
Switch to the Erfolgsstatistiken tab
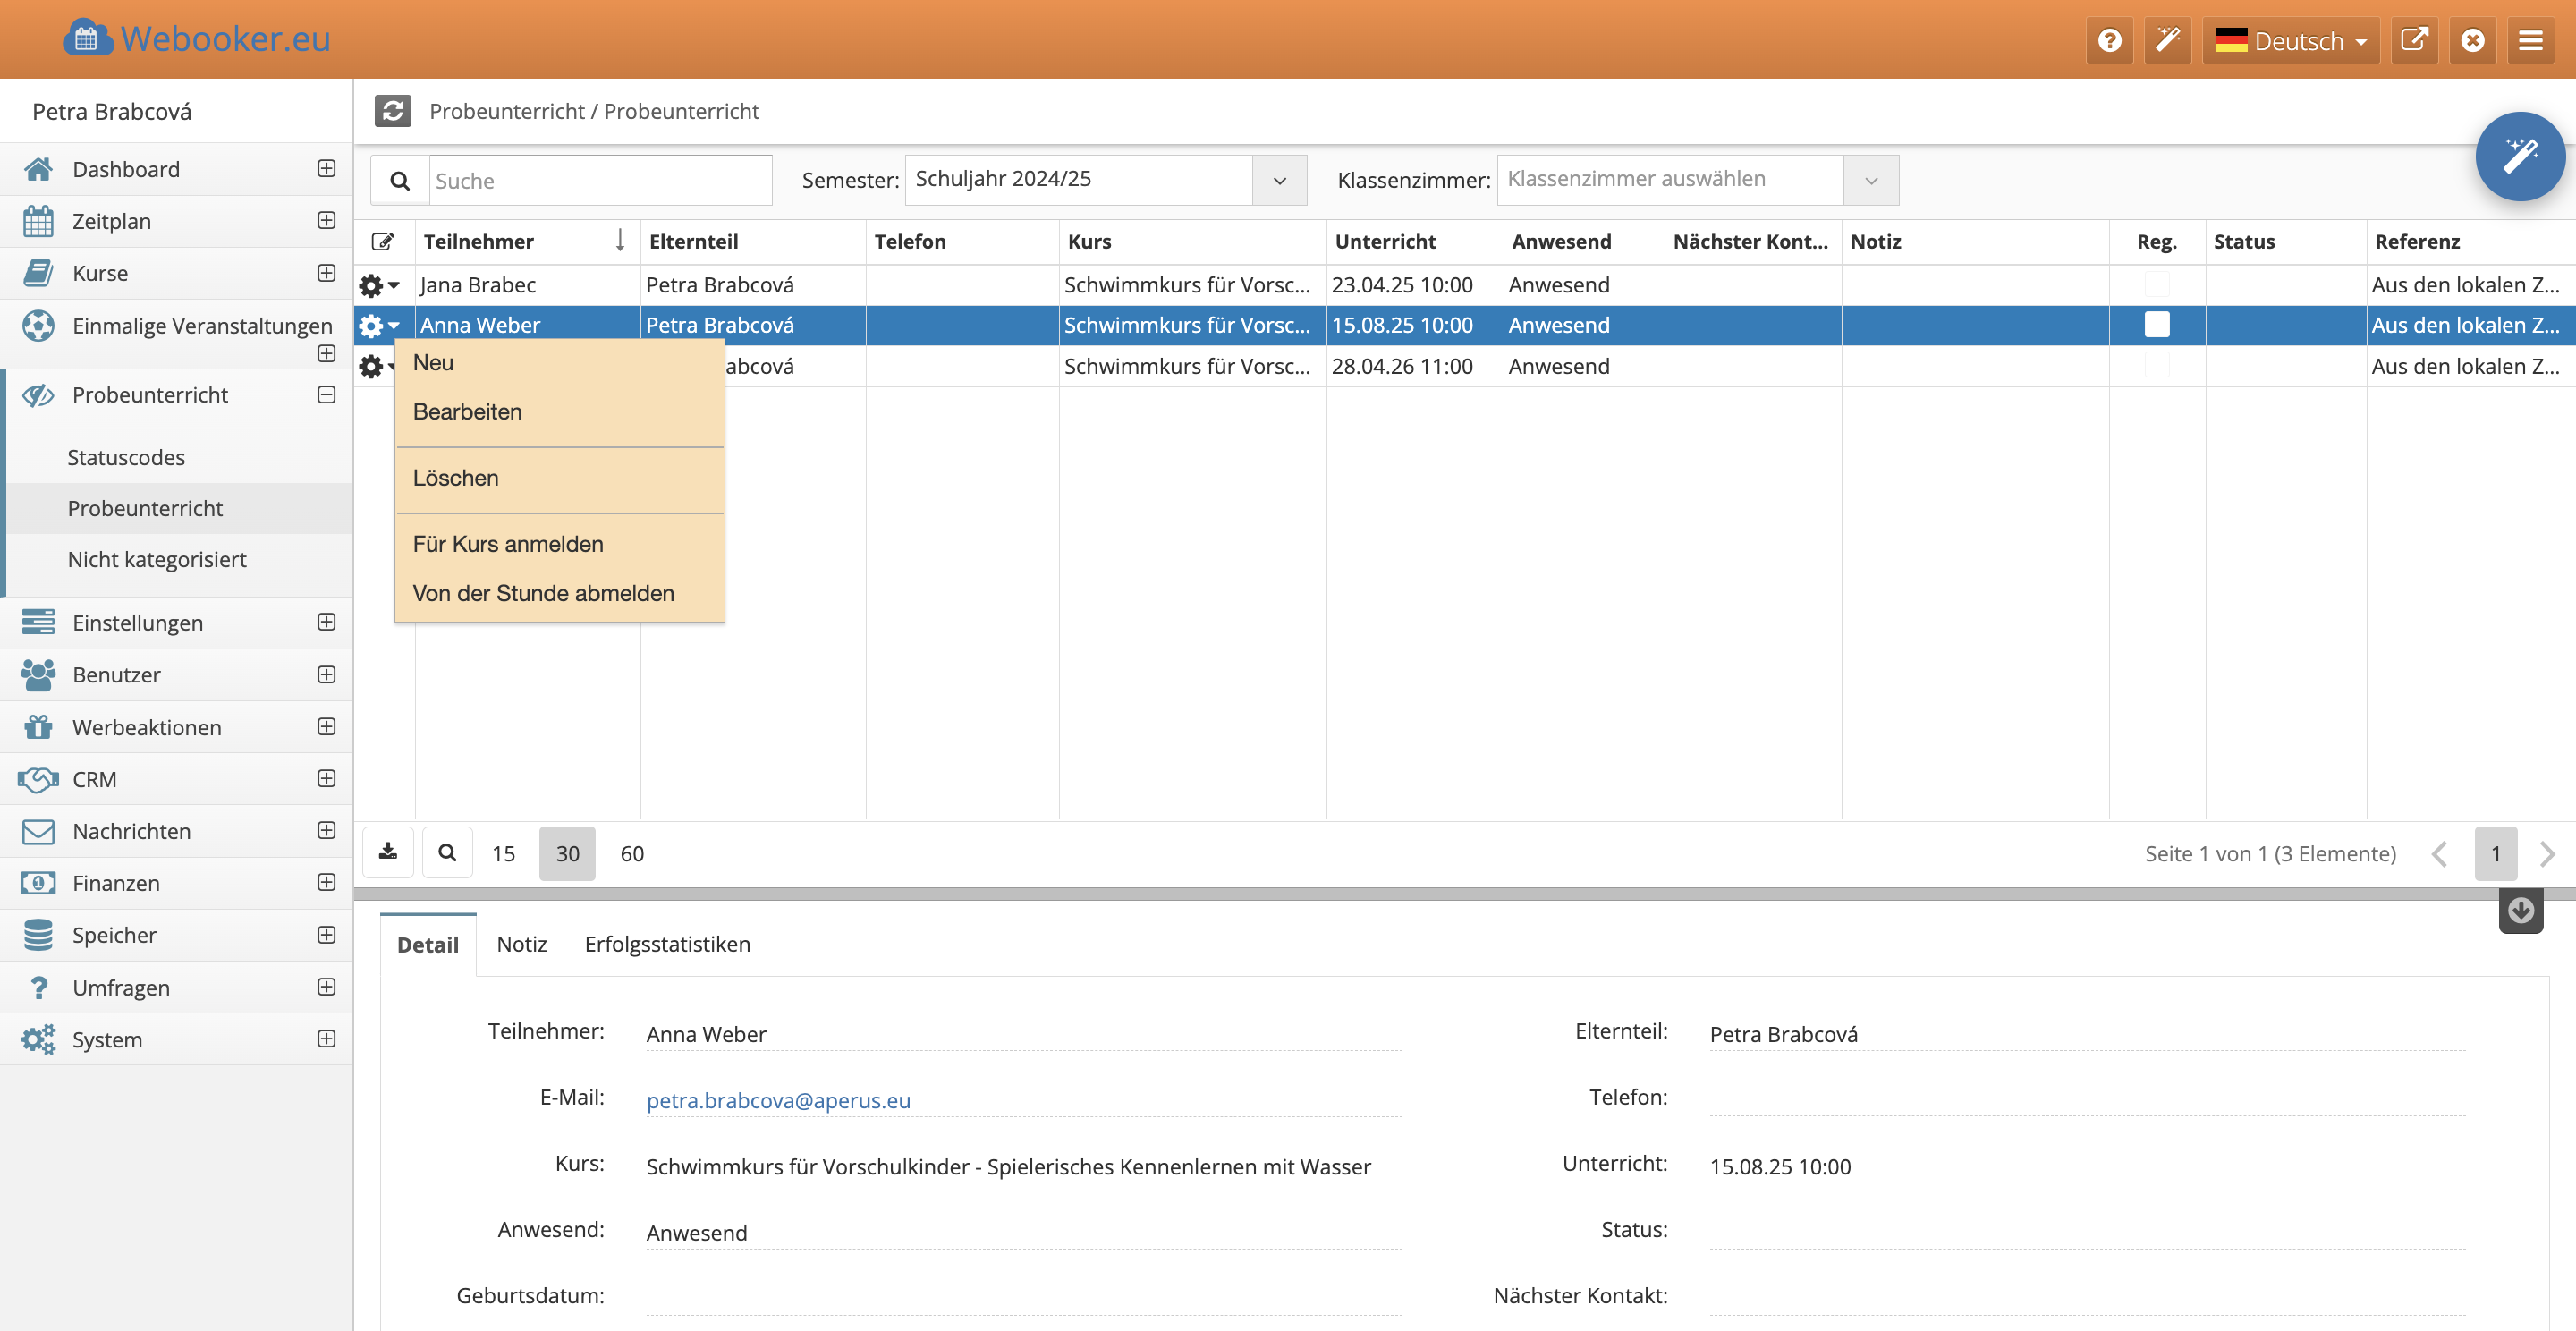point(667,944)
